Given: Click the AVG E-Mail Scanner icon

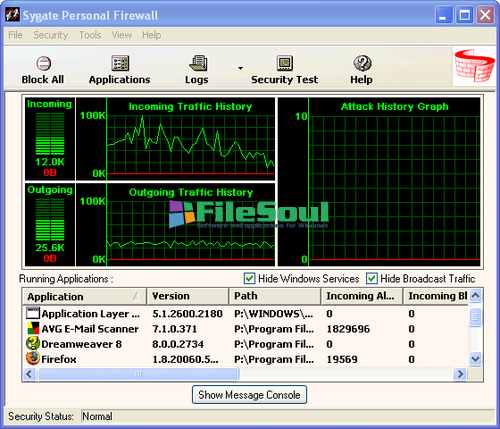Looking at the screenshot, I should (x=33, y=329).
